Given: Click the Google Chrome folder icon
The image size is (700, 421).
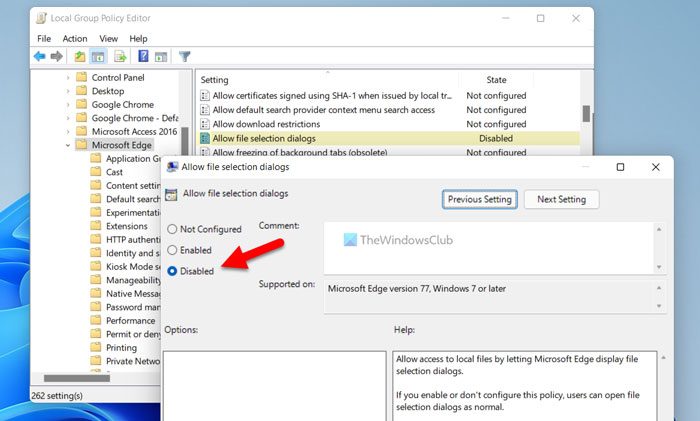Looking at the screenshot, I should tap(81, 104).
